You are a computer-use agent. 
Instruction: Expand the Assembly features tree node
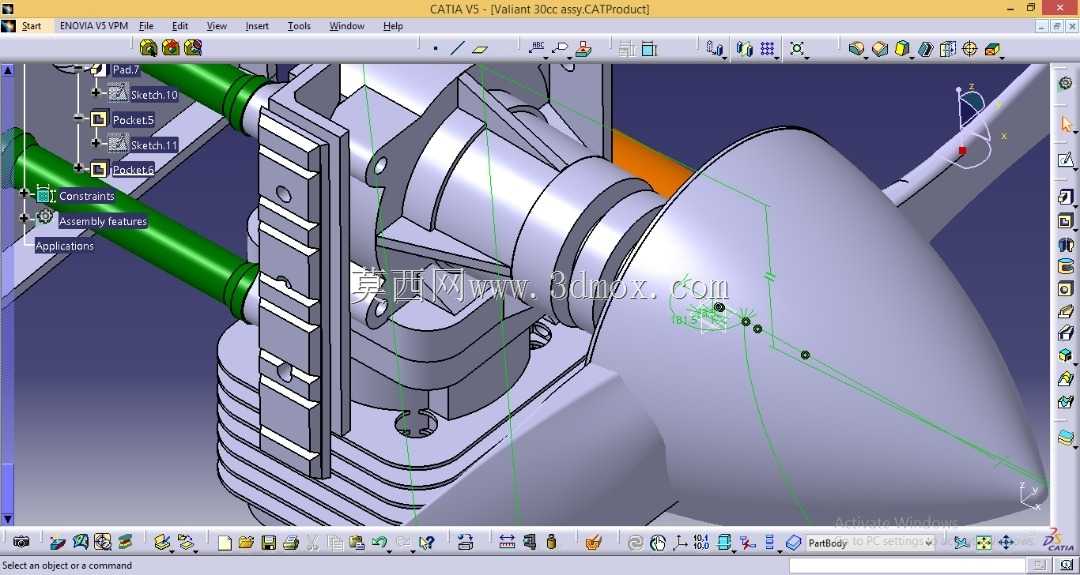[x=24, y=218]
